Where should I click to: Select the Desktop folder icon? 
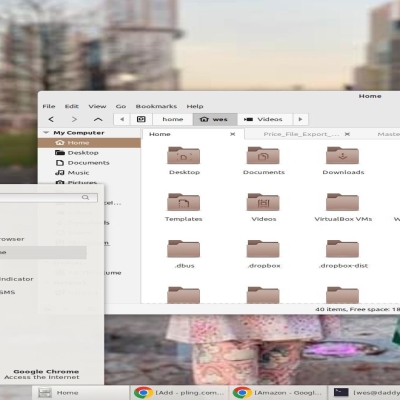(184, 155)
